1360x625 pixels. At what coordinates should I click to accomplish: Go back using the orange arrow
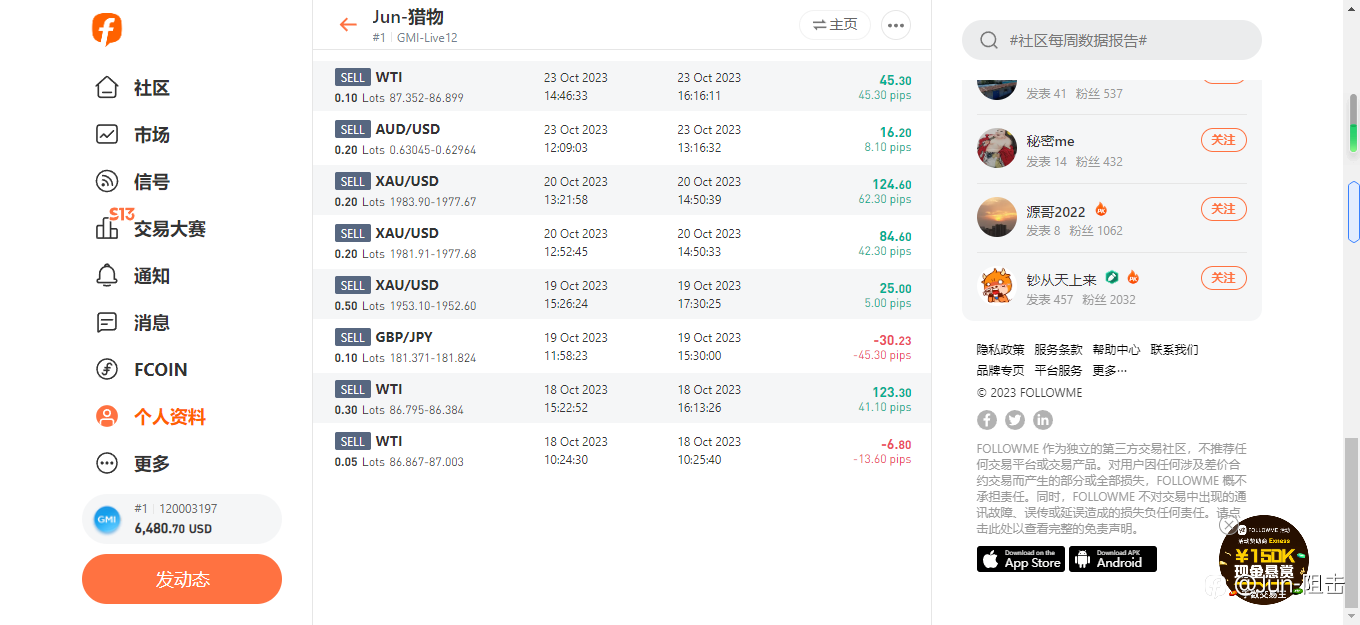pos(348,25)
